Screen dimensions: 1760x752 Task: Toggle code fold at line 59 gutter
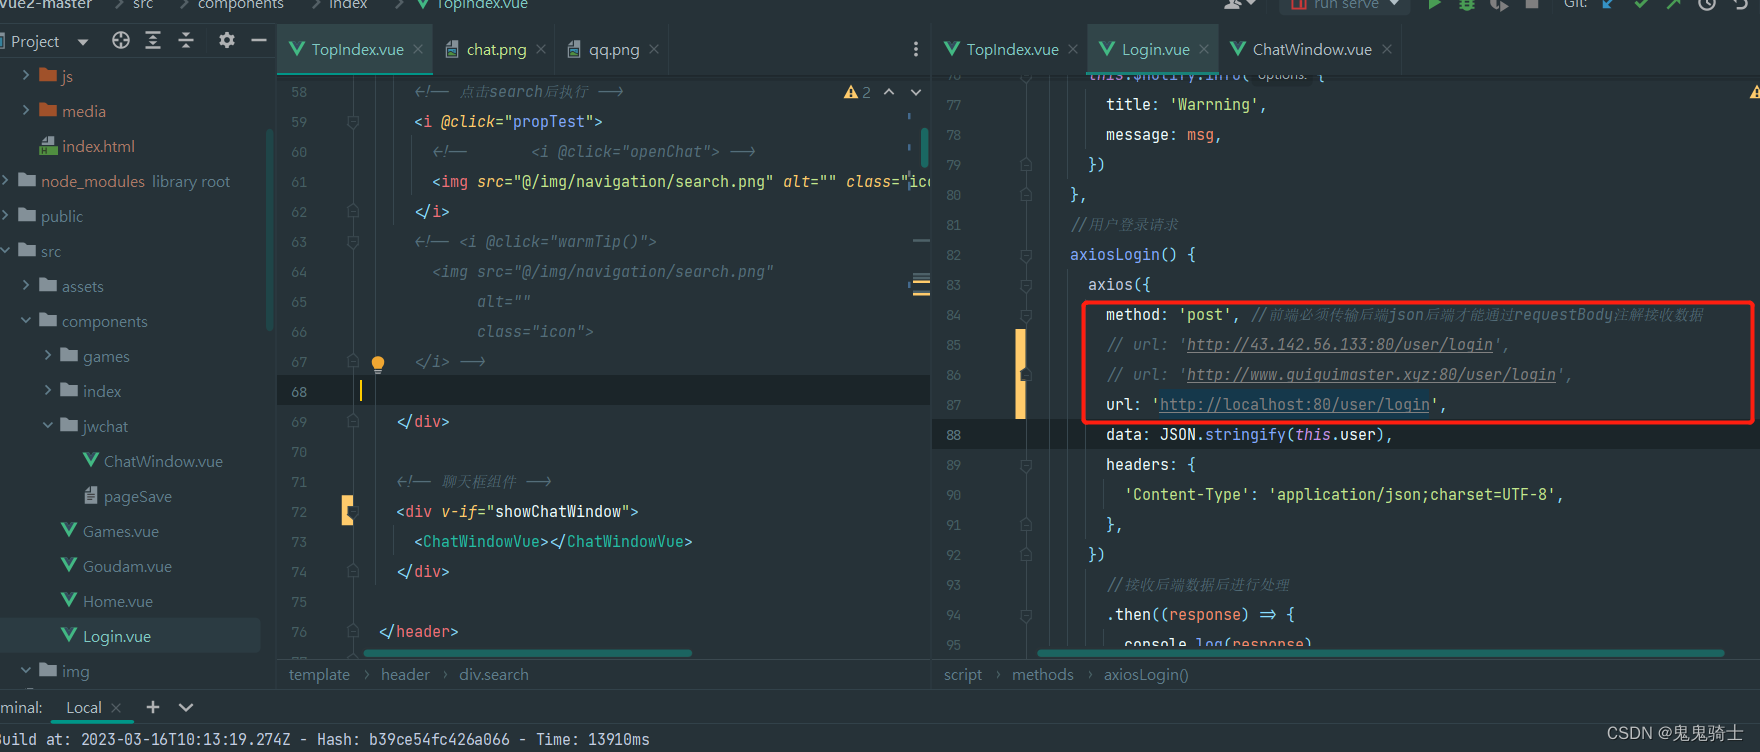[353, 122]
